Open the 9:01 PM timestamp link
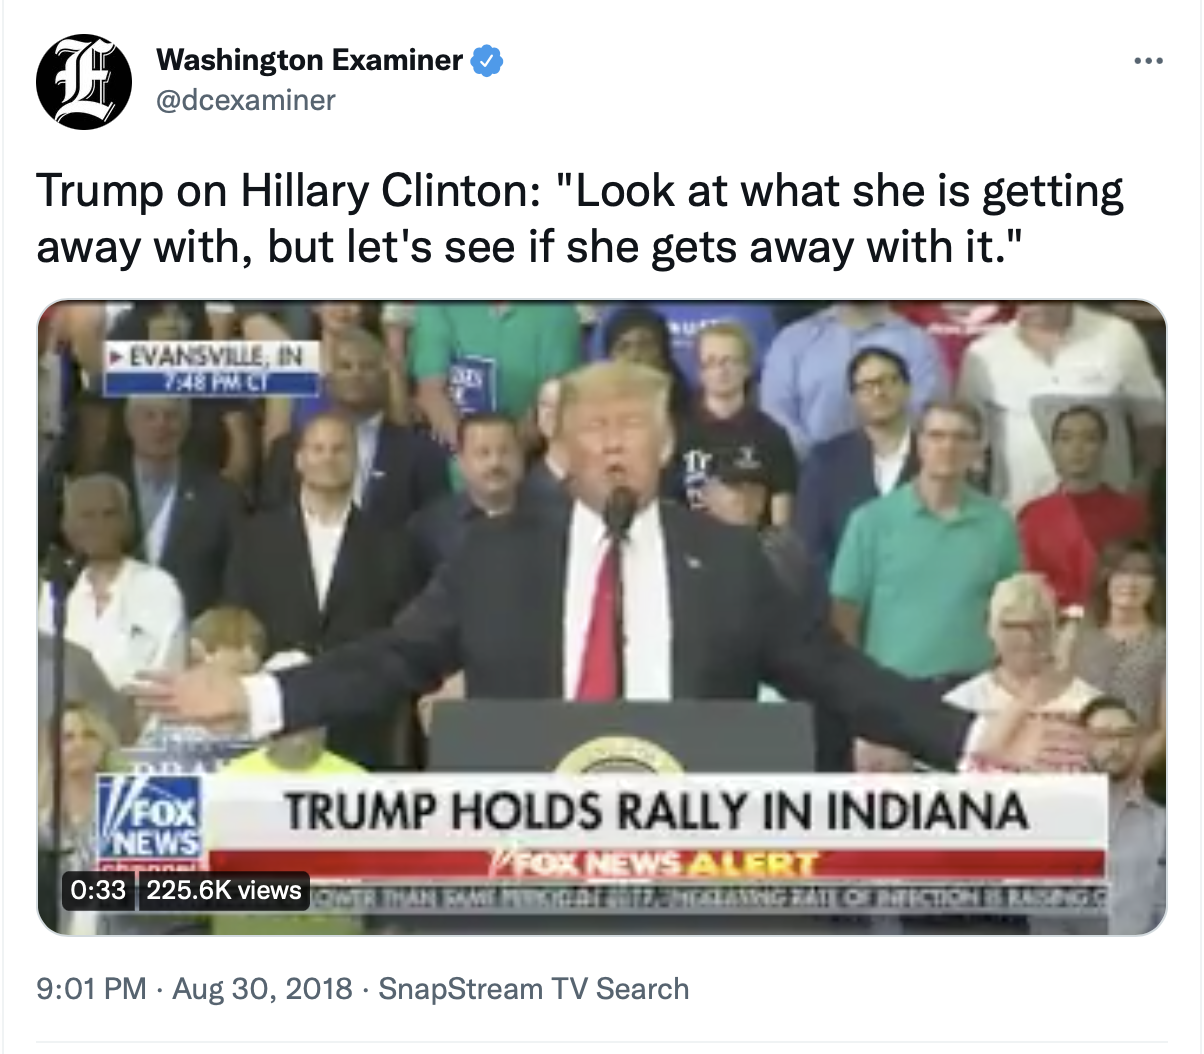This screenshot has height=1054, width=1204. tap(92, 989)
